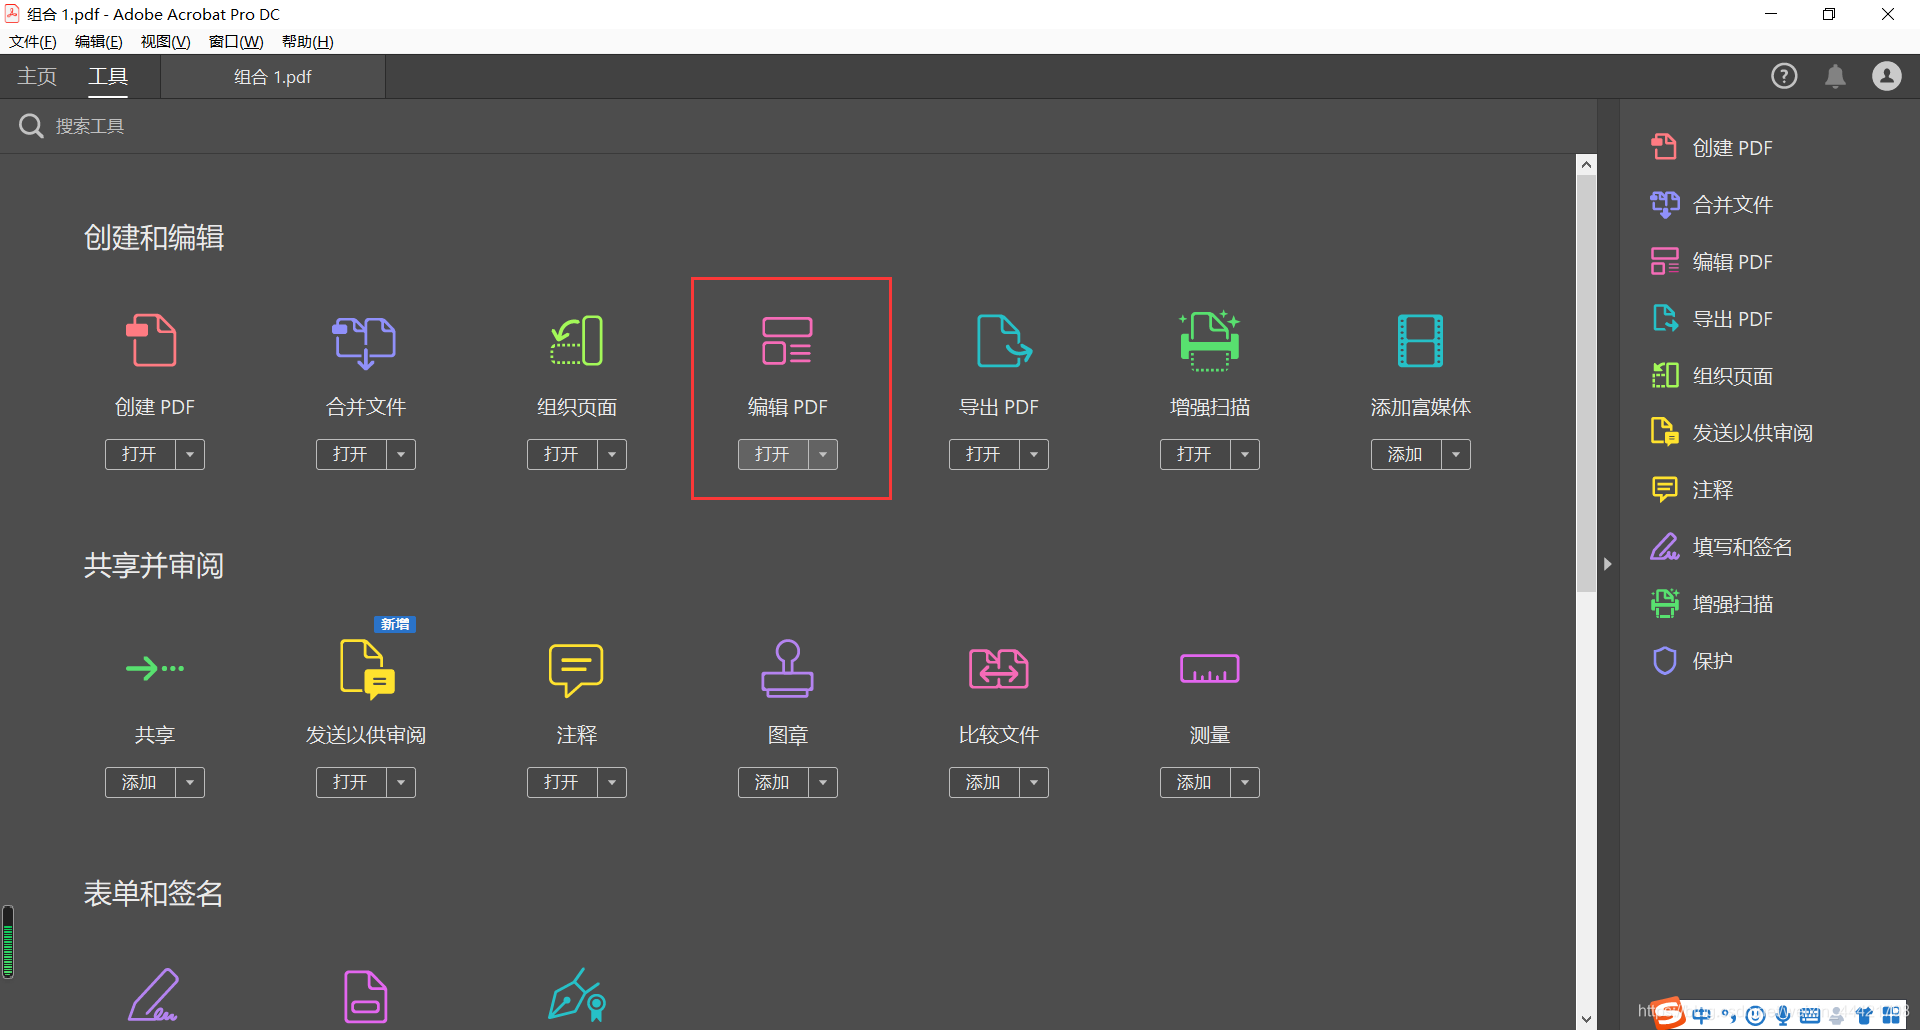Expand dropdown arrow beside 组织页面 打开

[612, 454]
